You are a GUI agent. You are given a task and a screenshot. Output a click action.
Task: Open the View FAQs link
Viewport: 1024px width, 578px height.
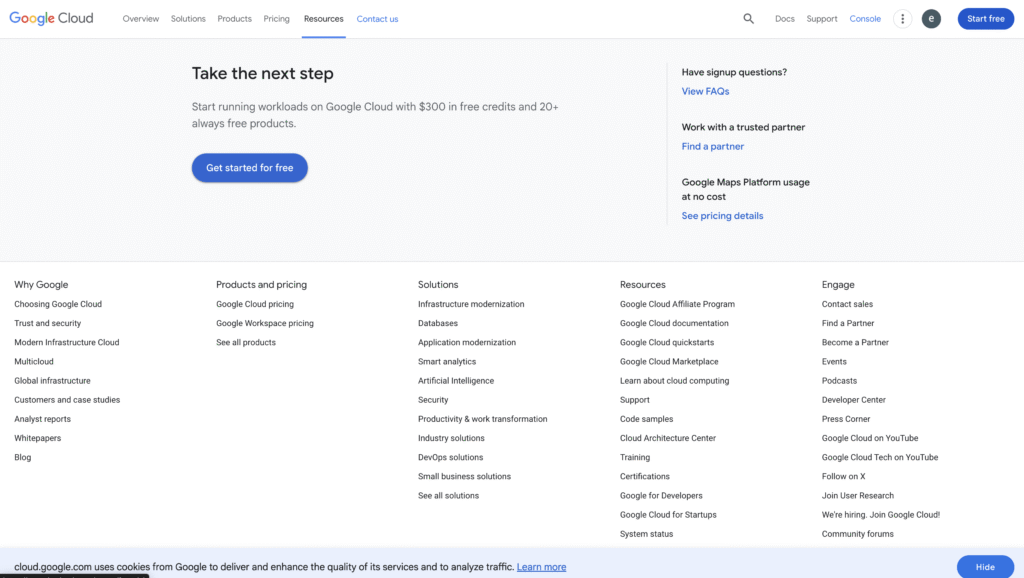point(705,91)
